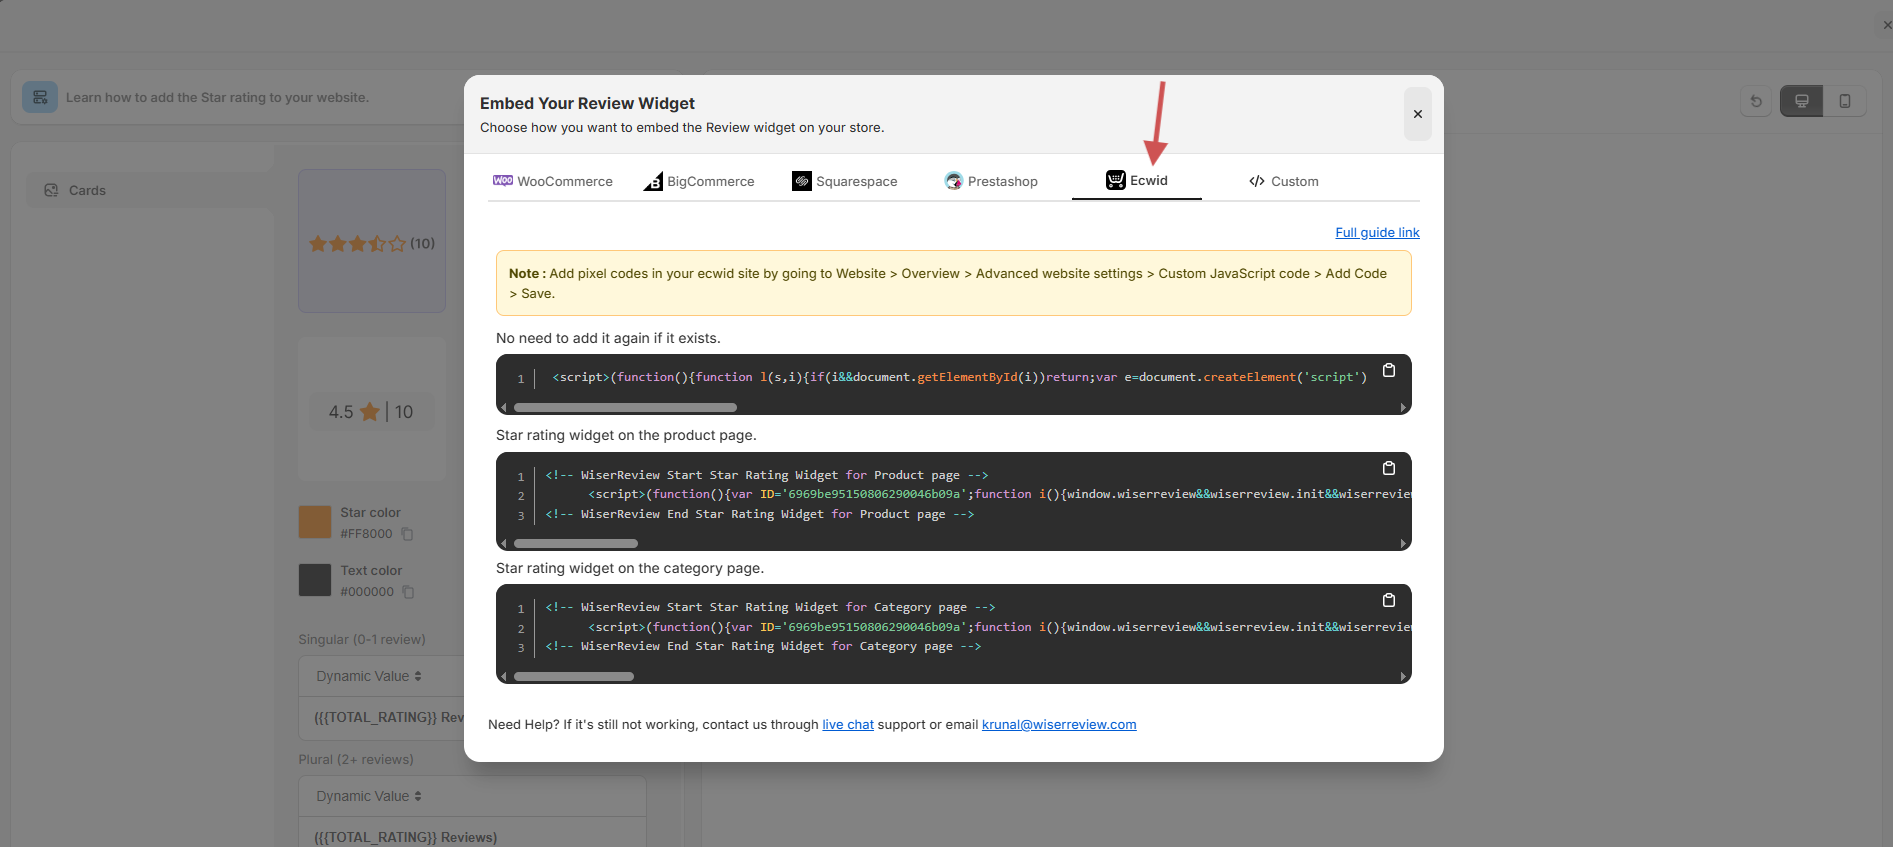Viewport: 1893px width, 847px height.
Task: Click the undo reset icon
Action: 1755,101
